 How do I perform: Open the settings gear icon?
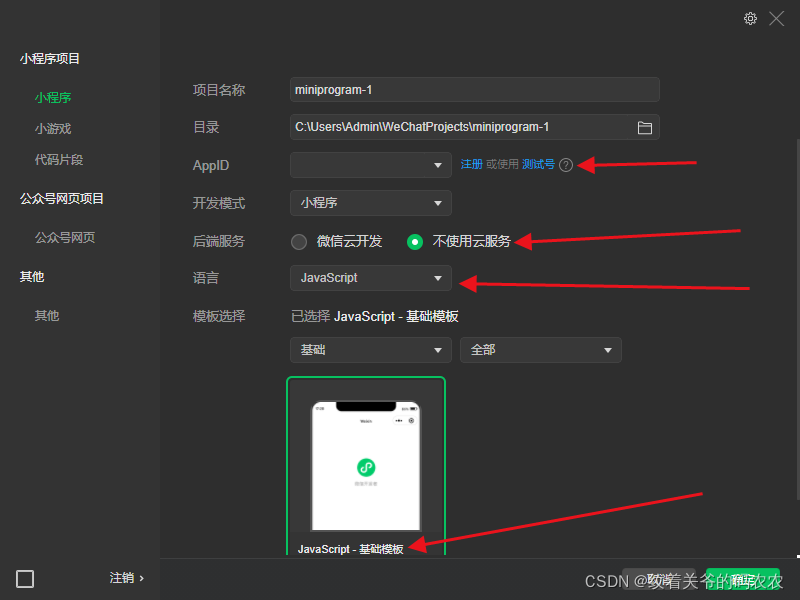pyautogui.click(x=750, y=19)
